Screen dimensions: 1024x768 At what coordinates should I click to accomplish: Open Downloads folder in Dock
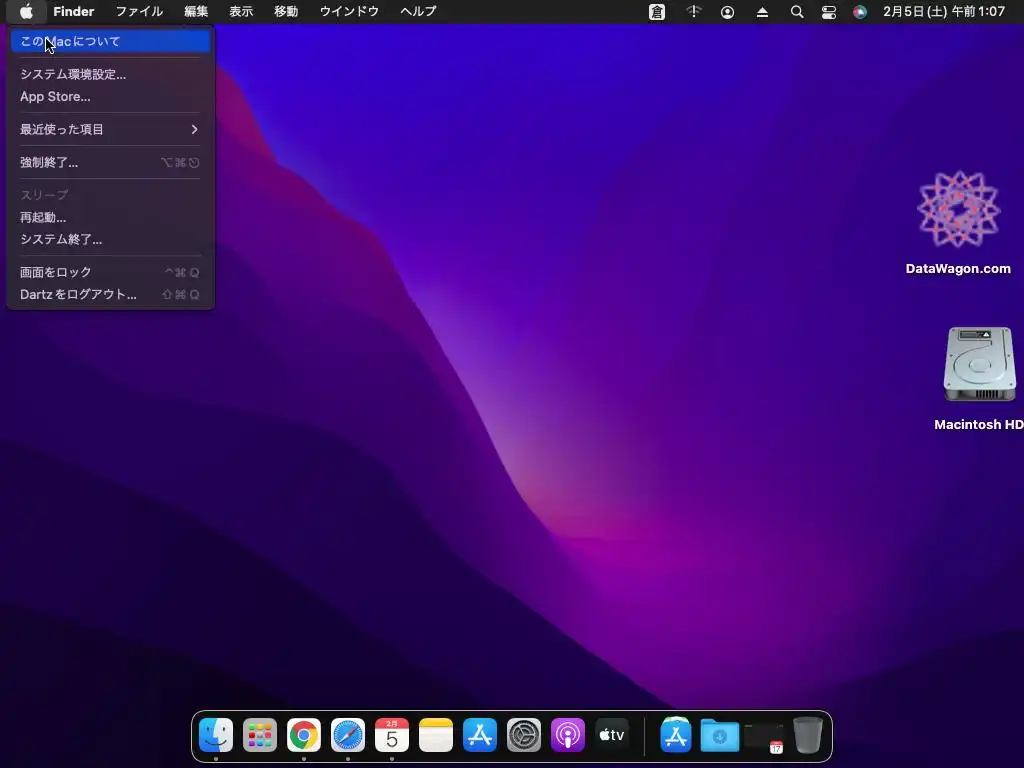720,736
